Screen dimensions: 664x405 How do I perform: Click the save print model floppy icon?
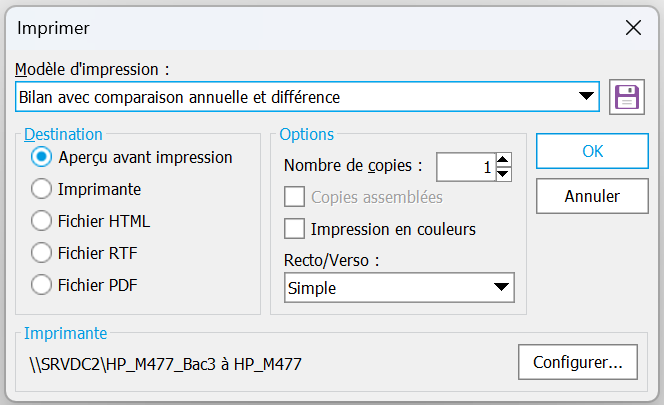pyautogui.click(x=626, y=97)
